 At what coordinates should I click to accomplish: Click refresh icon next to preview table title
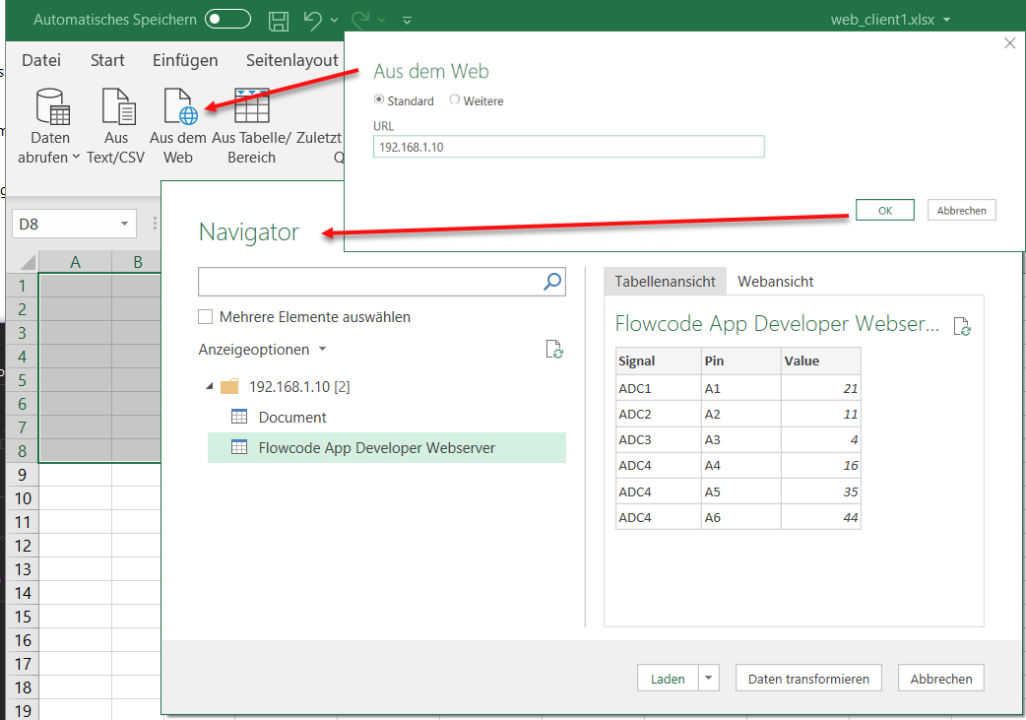tap(962, 326)
